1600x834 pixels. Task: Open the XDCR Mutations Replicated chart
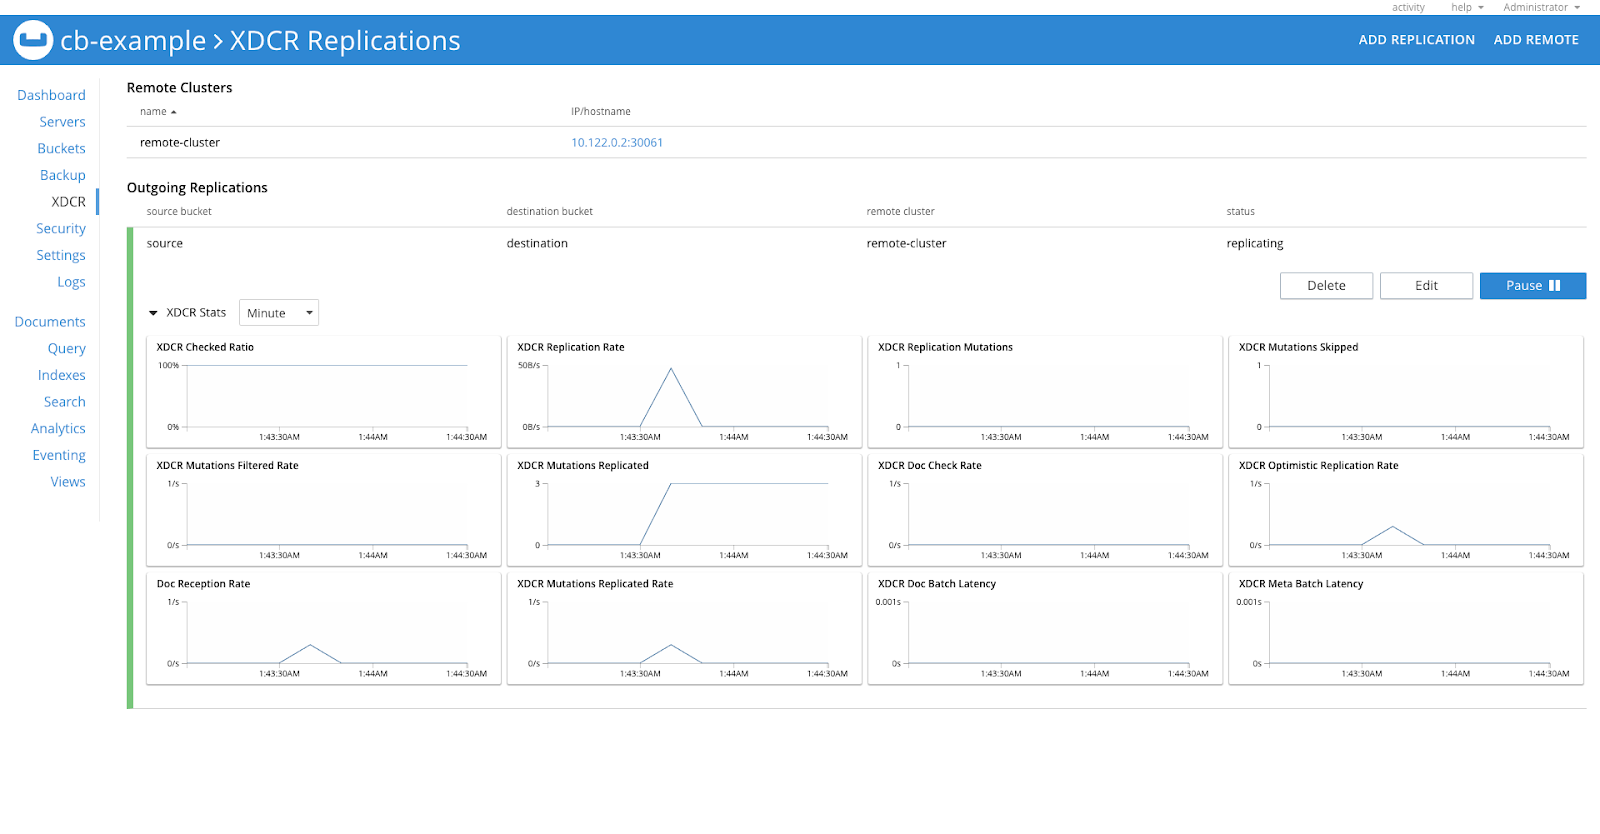(684, 510)
